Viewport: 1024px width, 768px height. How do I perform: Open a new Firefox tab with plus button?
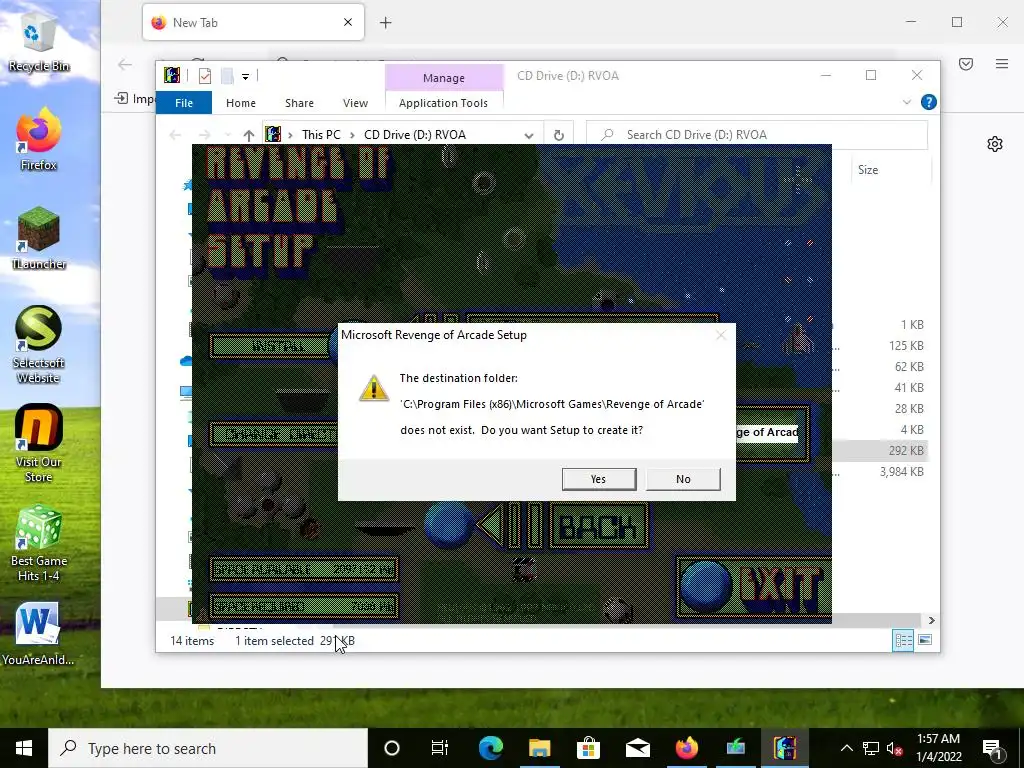pos(385,23)
